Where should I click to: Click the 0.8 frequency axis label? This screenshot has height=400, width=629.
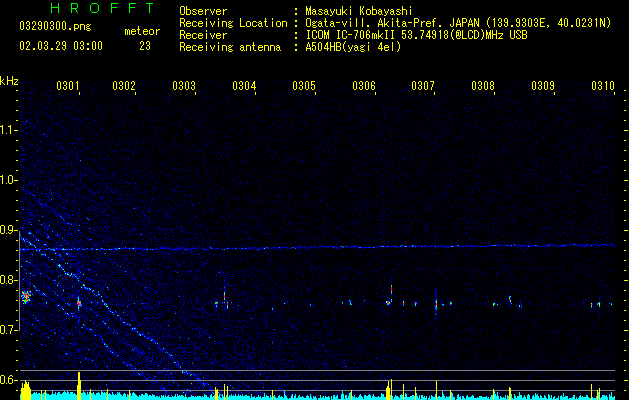9,280
